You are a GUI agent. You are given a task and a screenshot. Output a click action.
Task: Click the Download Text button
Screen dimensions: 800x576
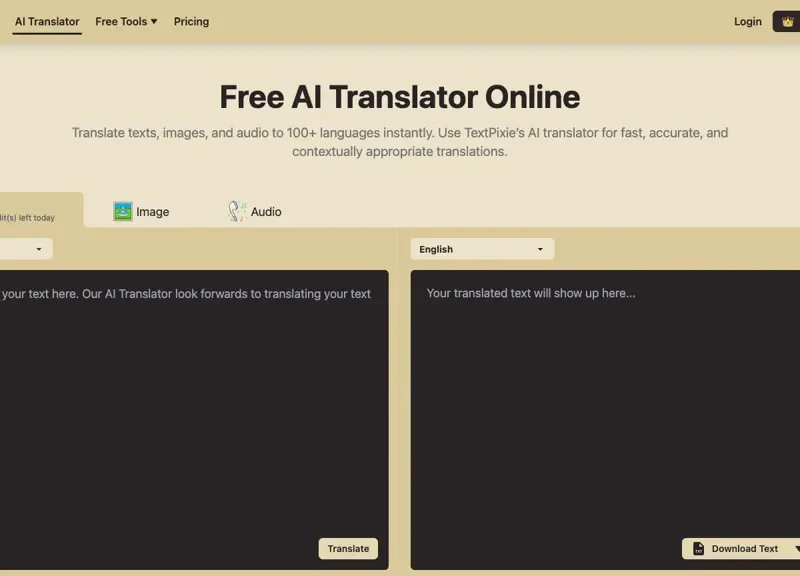pyautogui.click(x=741, y=548)
